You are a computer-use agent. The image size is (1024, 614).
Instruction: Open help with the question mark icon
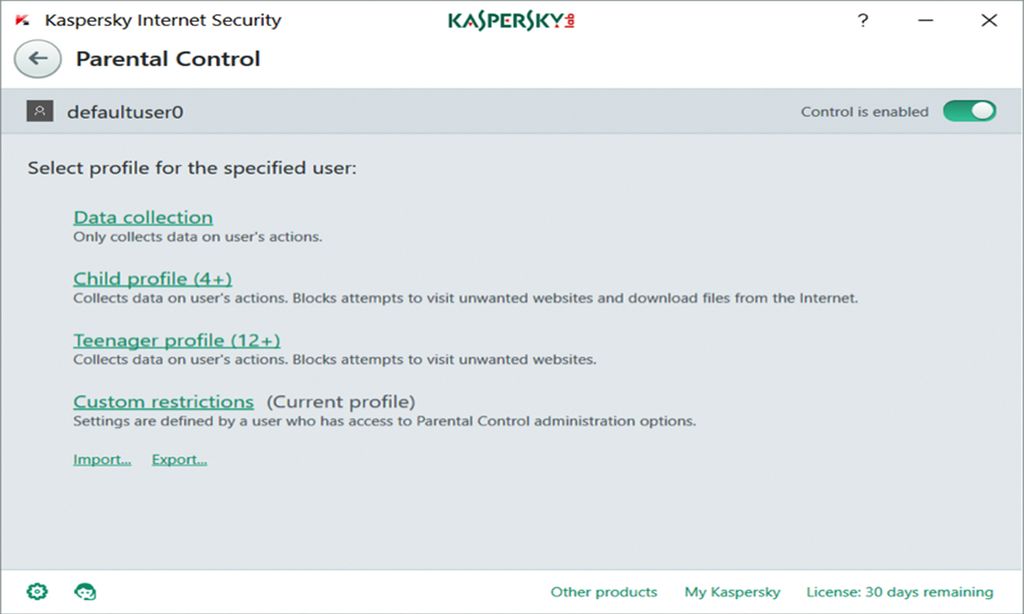coord(862,20)
